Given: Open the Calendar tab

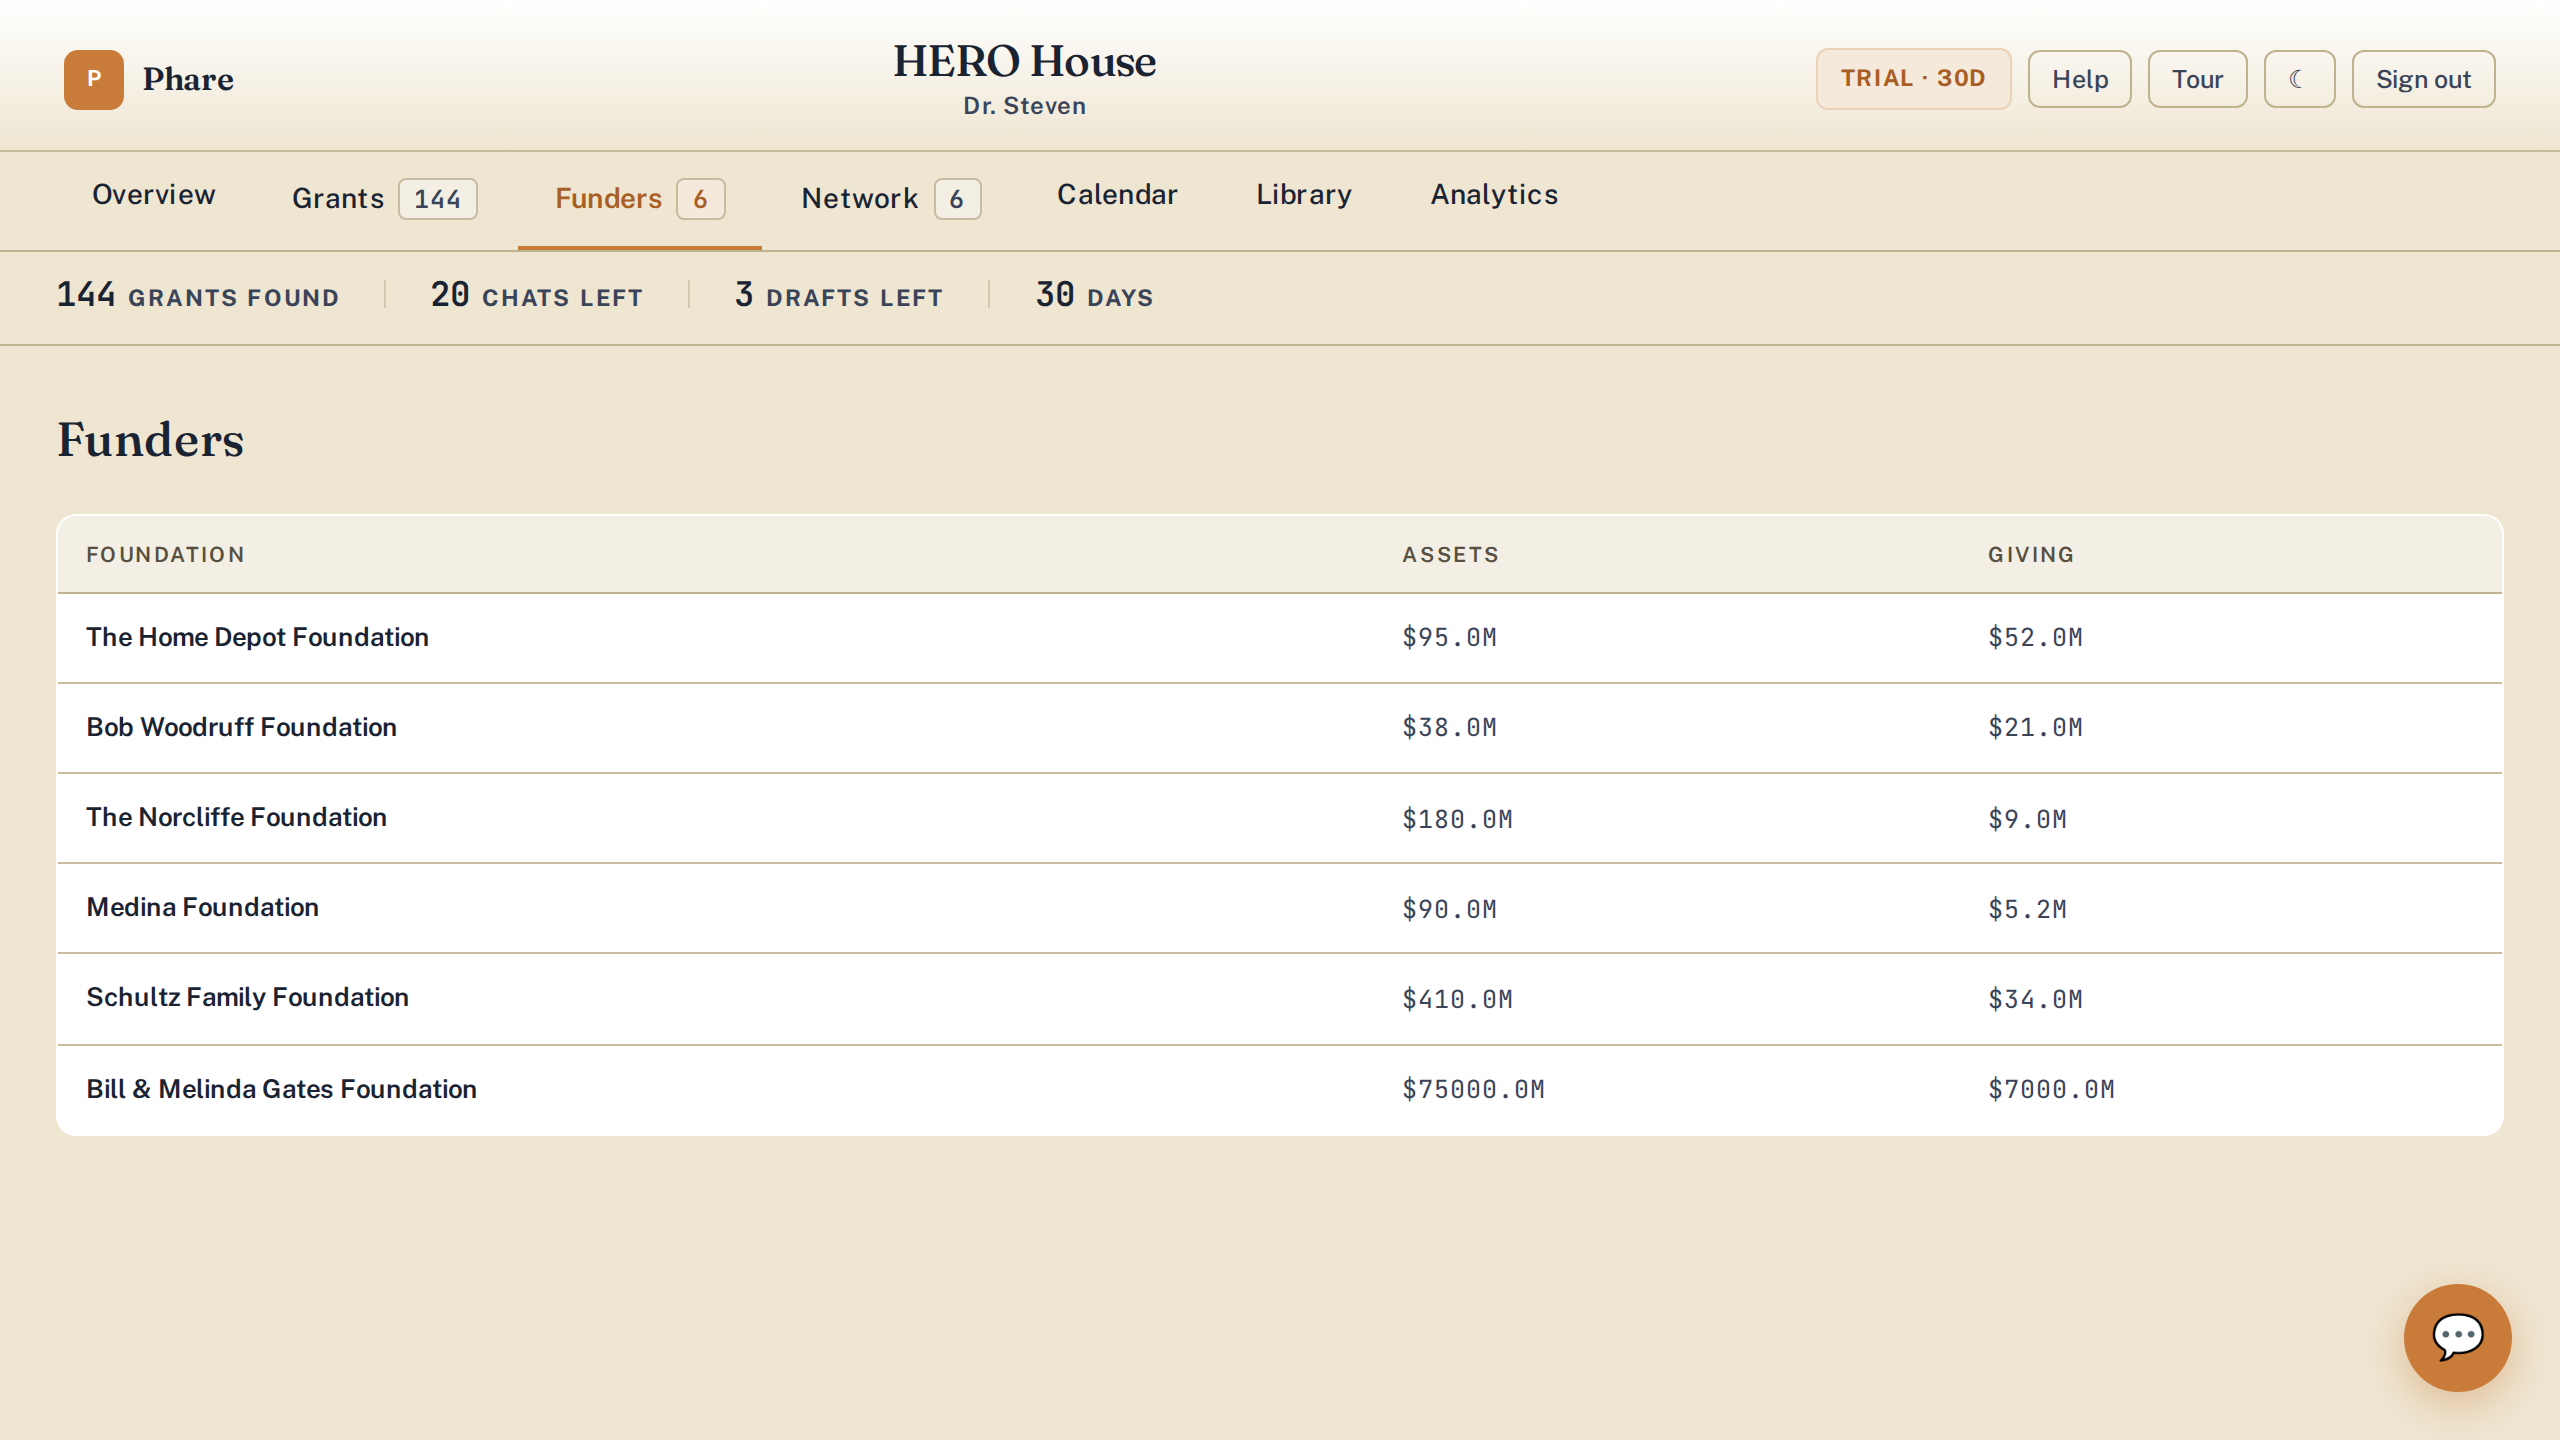Looking at the screenshot, I should tap(1117, 195).
